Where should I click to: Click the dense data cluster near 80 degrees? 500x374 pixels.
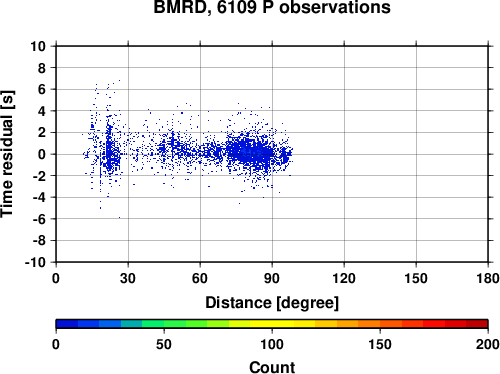pos(251,152)
